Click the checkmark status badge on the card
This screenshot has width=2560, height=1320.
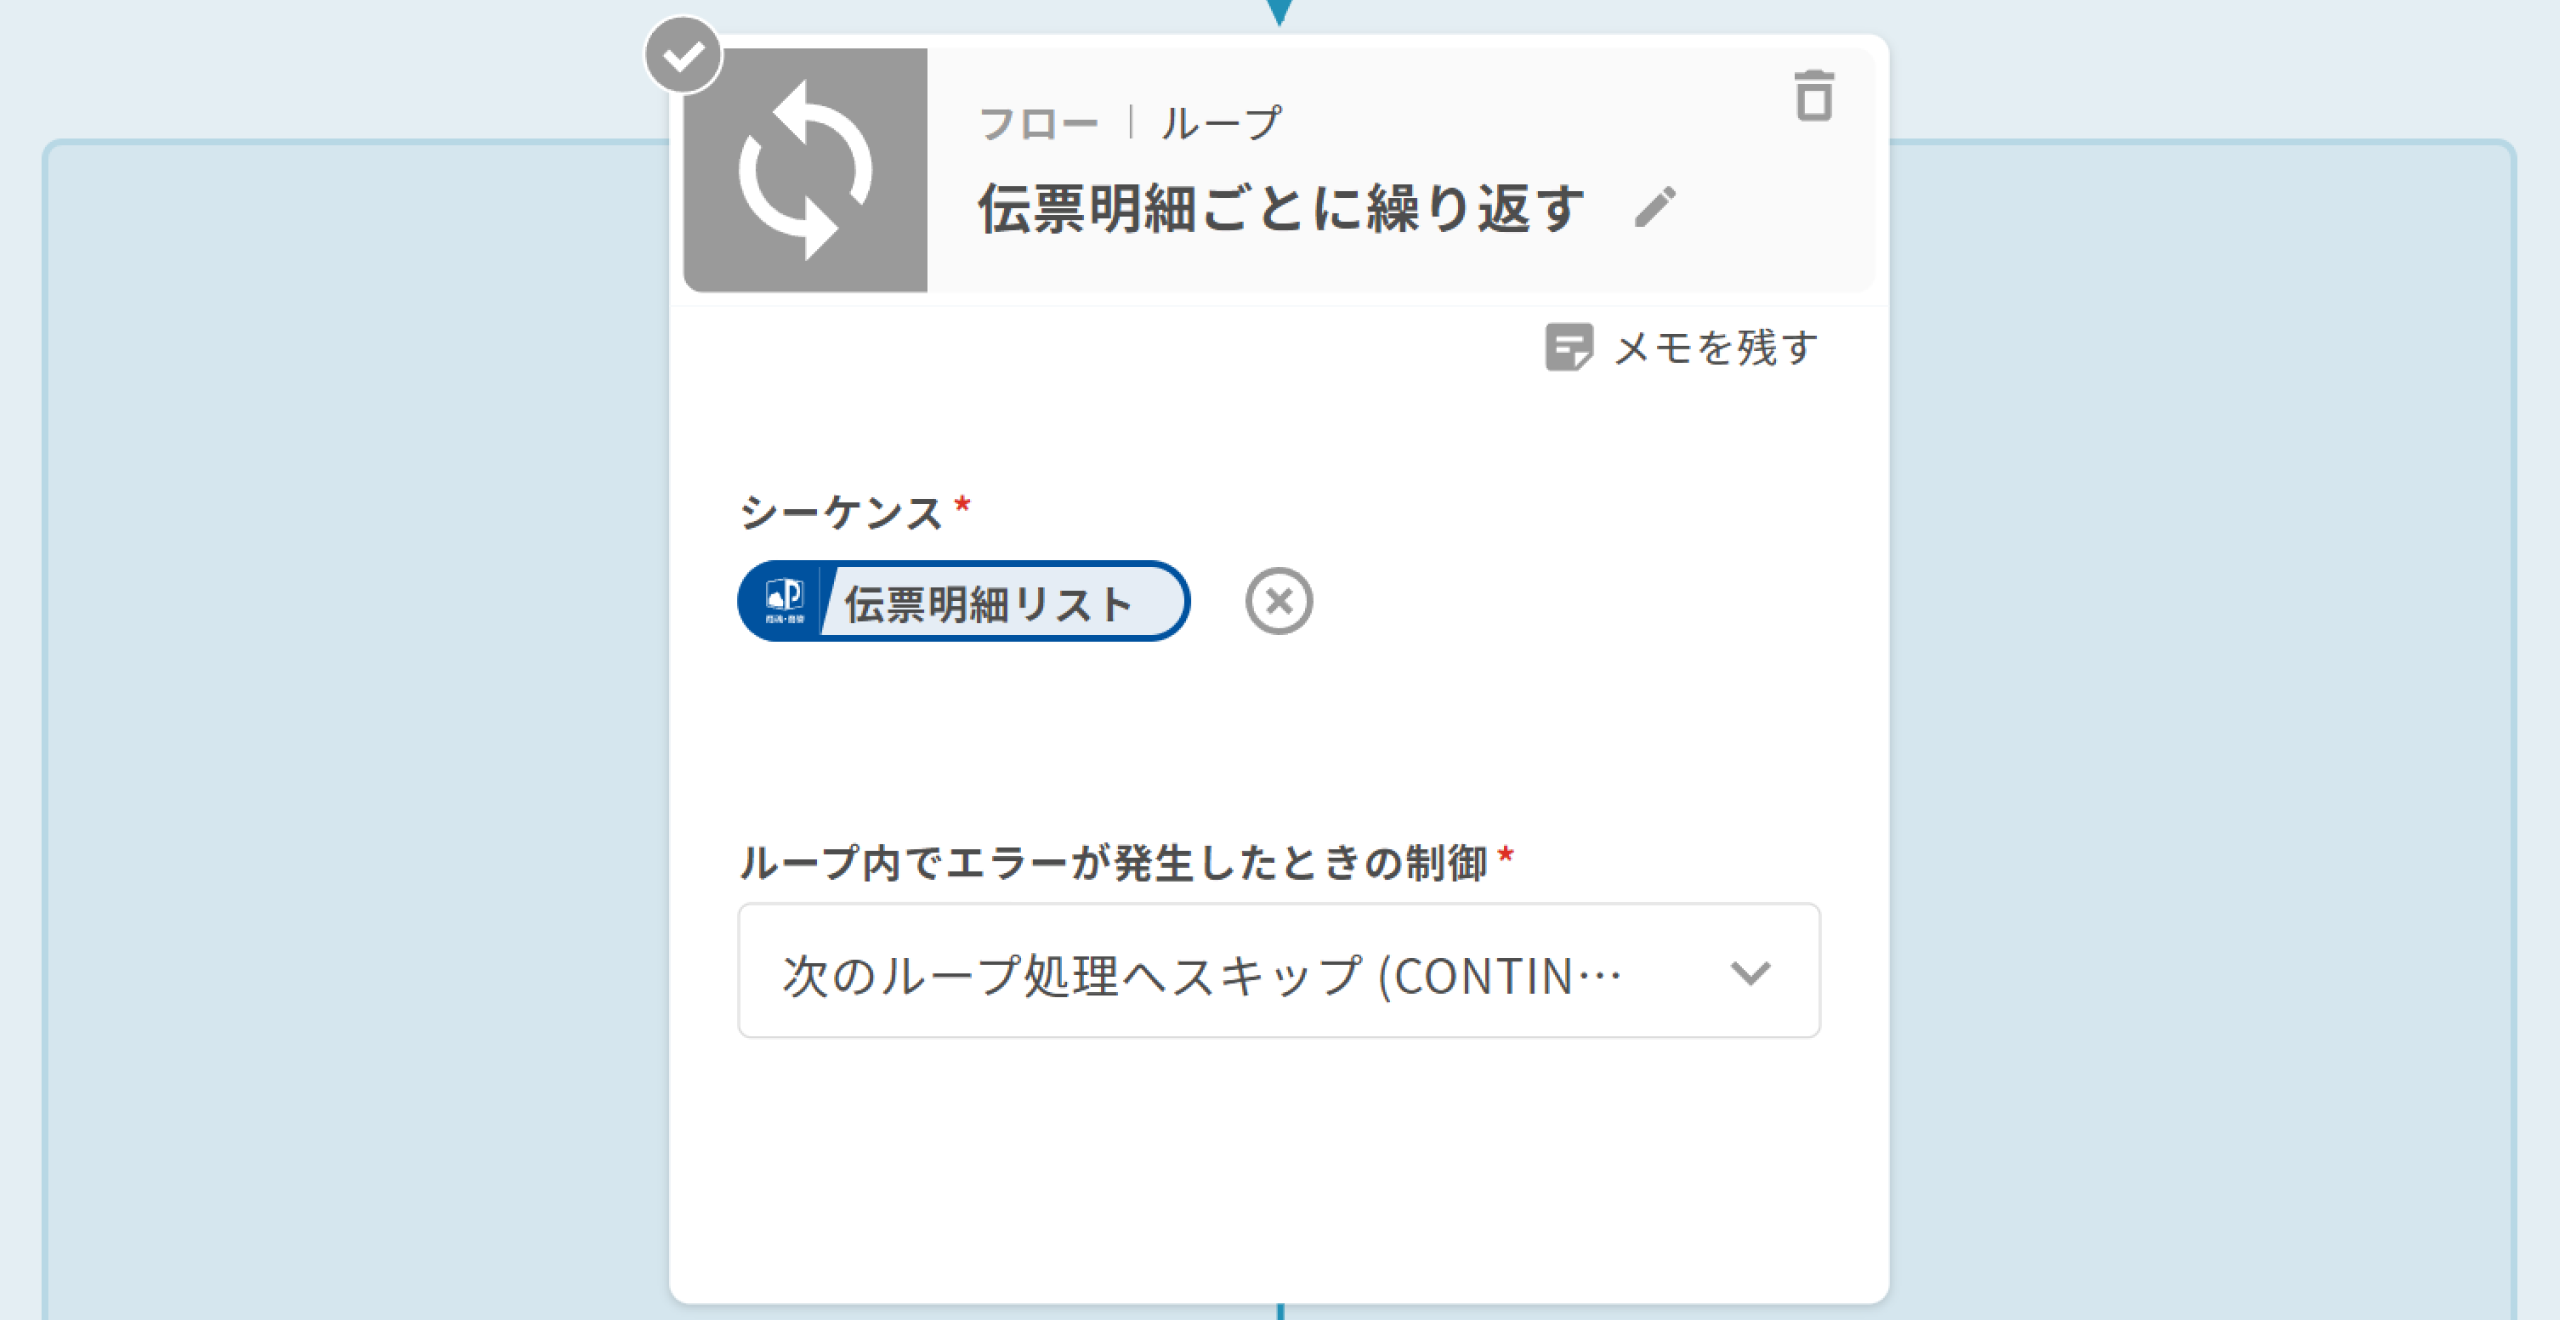click(x=683, y=56)
